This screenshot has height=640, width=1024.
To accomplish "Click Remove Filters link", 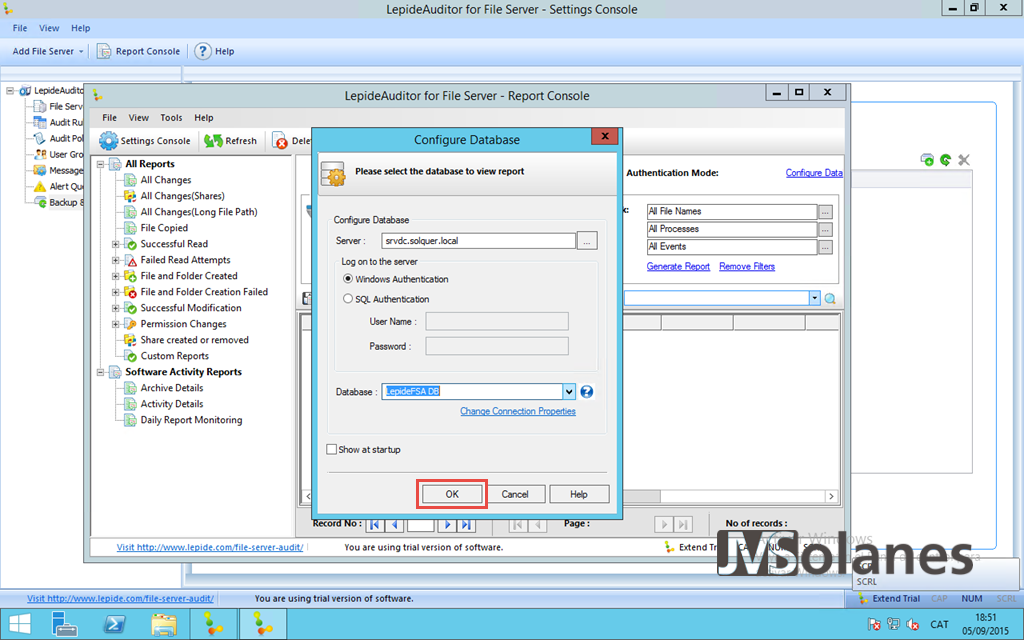I will click(x=746, y=266).
